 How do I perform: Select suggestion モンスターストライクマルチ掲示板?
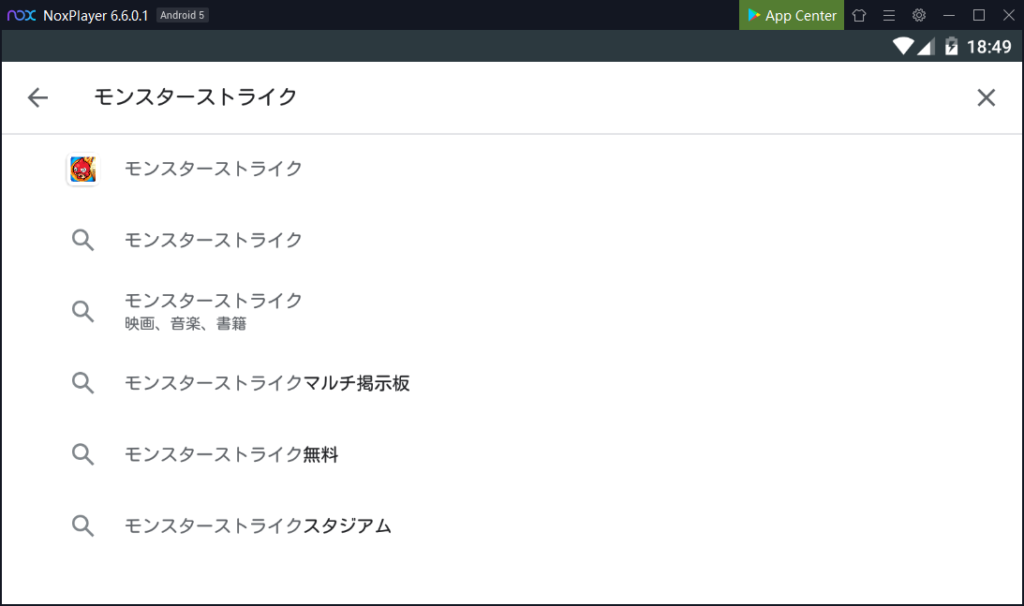click(267, 383)
